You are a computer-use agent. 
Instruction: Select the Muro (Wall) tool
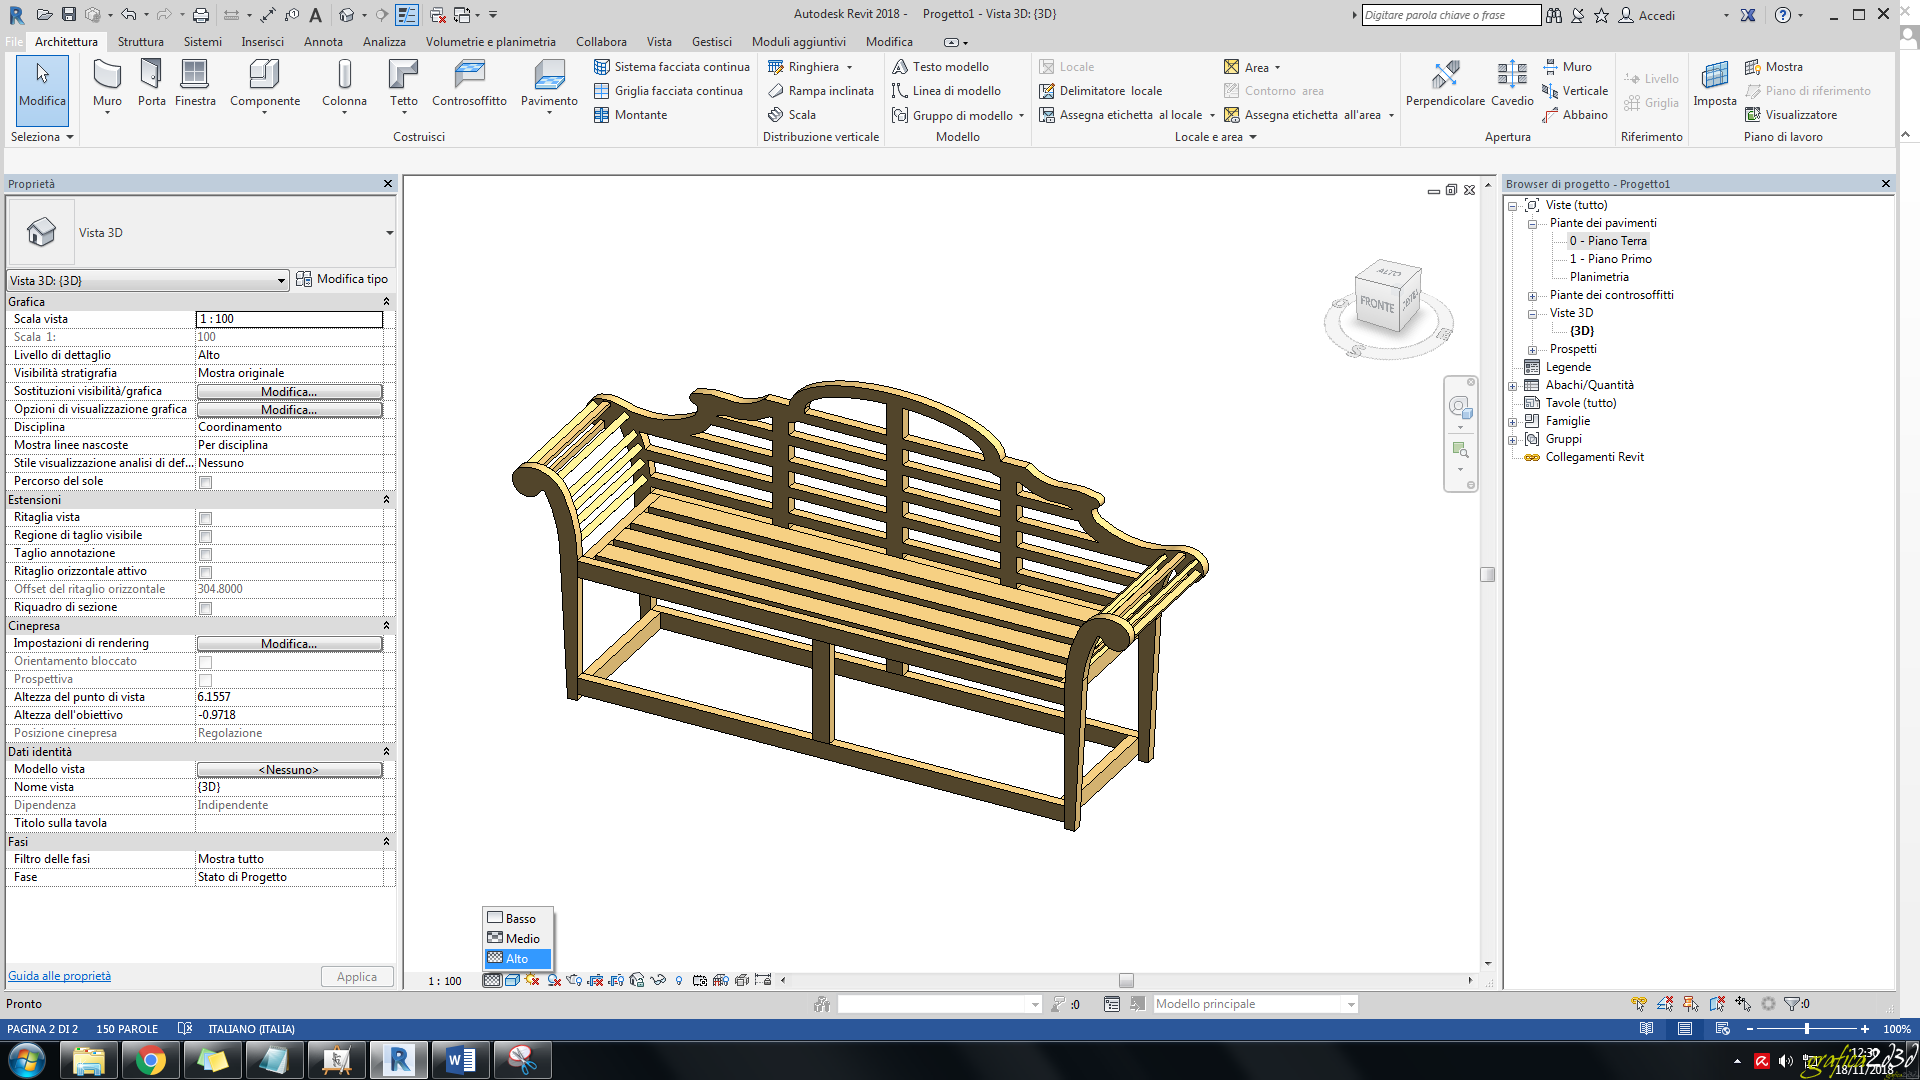click(x=107, y=85)
